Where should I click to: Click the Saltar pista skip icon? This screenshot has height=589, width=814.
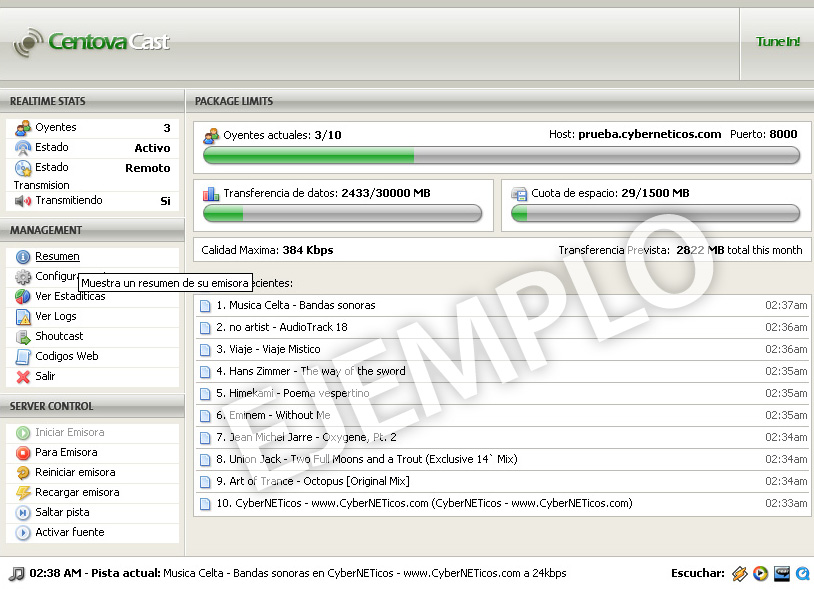[x=23, y=513]
